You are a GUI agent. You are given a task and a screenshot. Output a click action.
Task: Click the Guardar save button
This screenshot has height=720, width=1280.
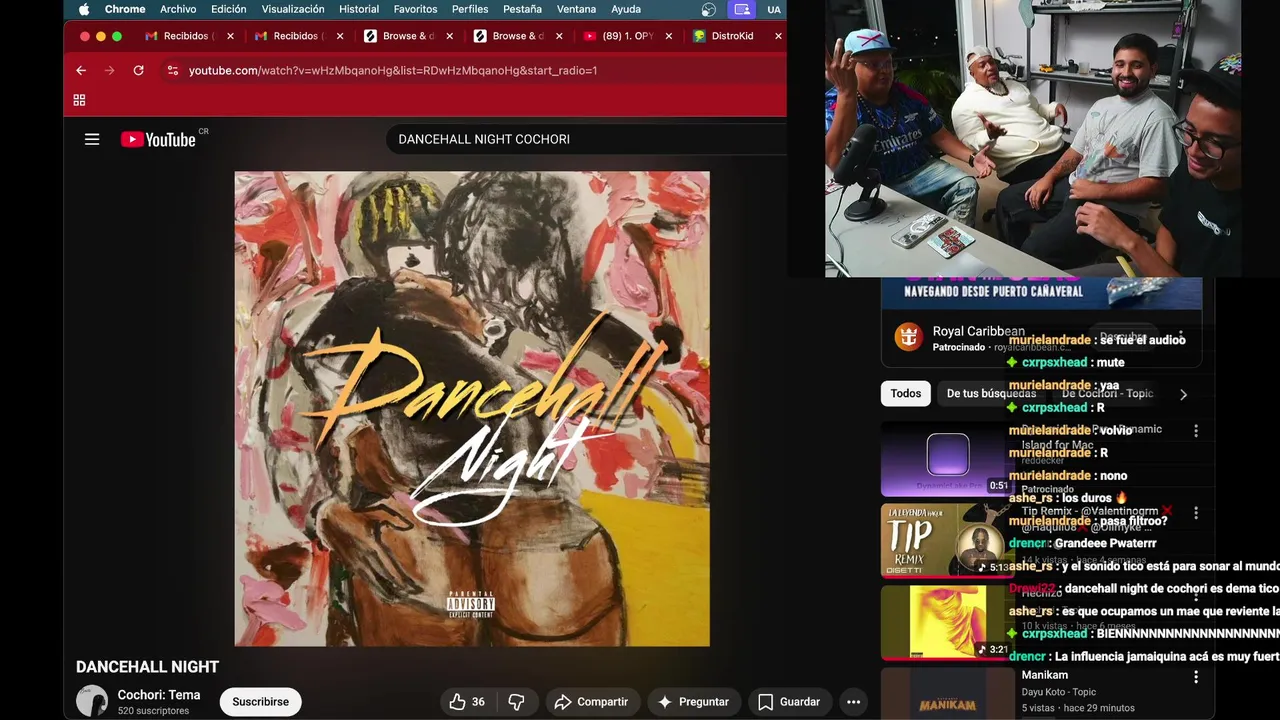click(789, 702)
